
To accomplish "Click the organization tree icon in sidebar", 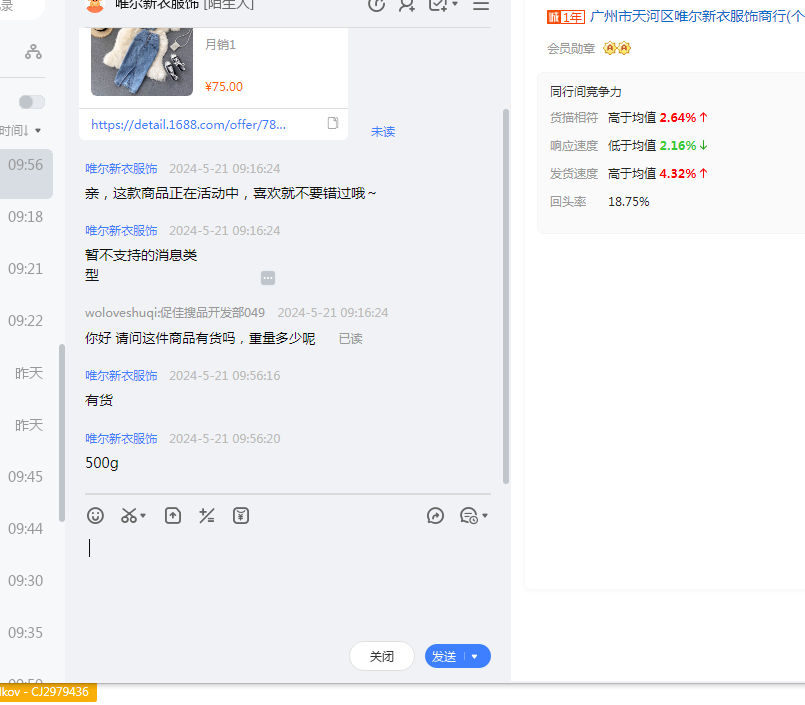I will (33, 52).
